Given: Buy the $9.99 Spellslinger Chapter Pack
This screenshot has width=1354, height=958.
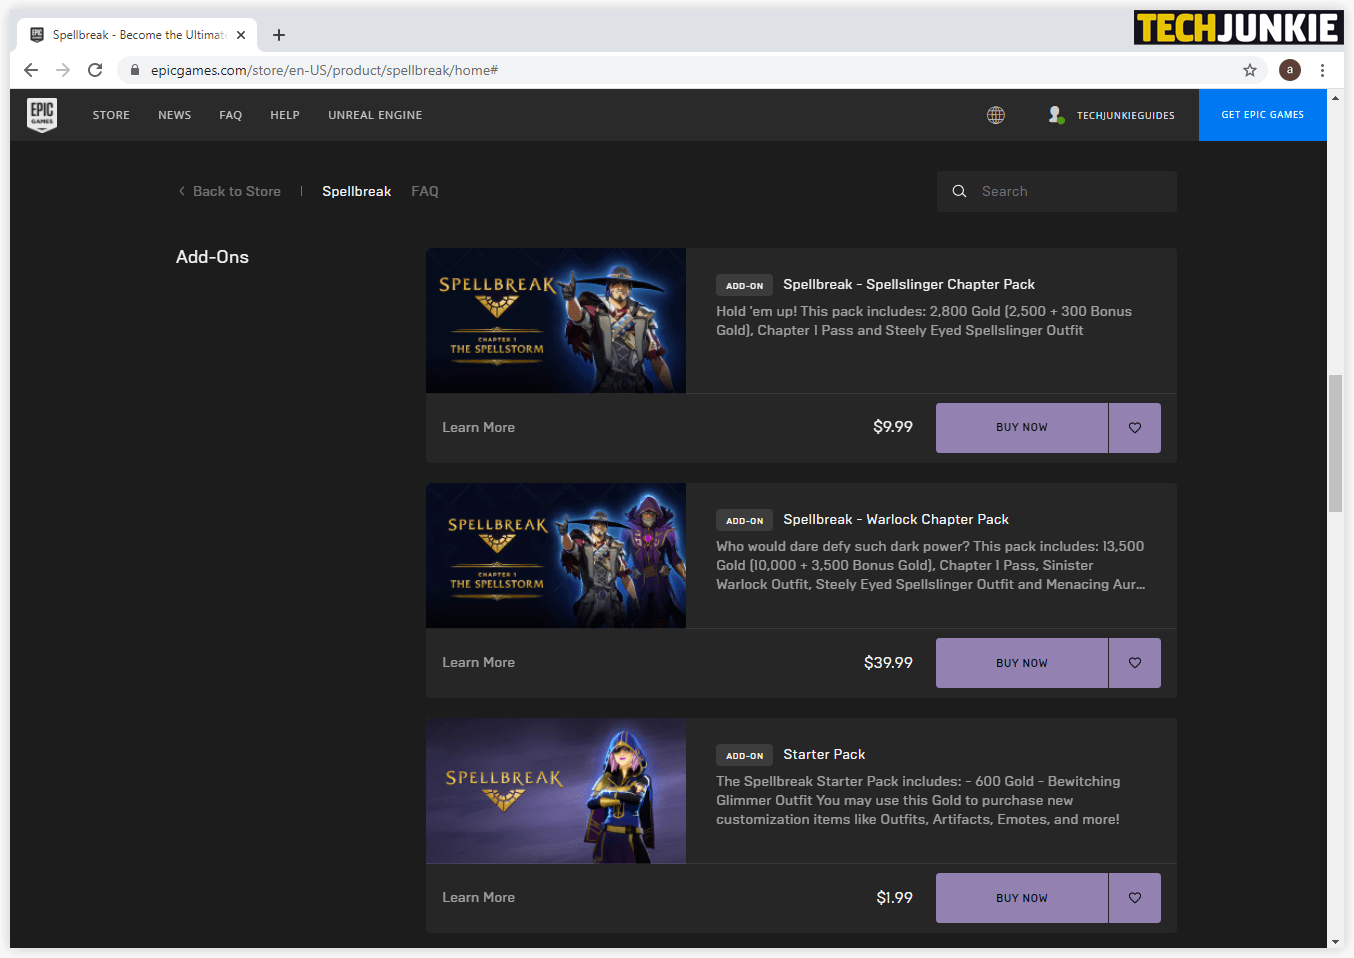Looking at the screenshot, I should click(1021, 428).
